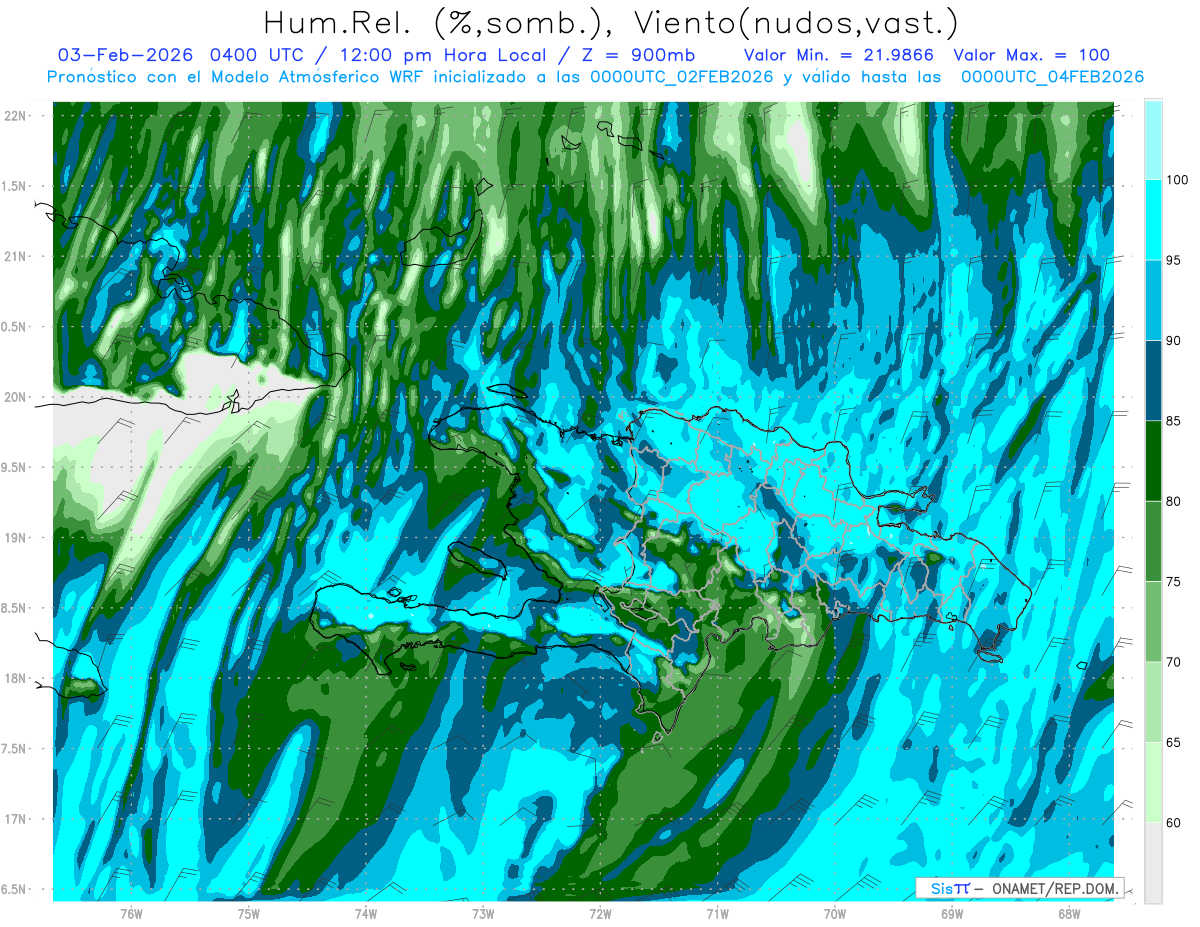This screenshot has width=1200, height=927.
Task: Click the '0000UTC_02FEB2026' initialization time
Action: 682,77
